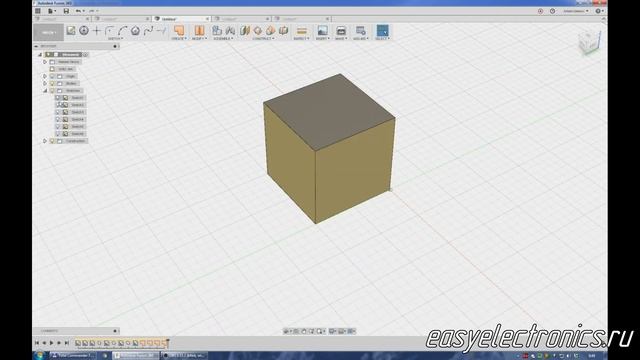Select the Spline sketch tool
The width and height of the screenshot is (640, 360).
coord(148,31)
